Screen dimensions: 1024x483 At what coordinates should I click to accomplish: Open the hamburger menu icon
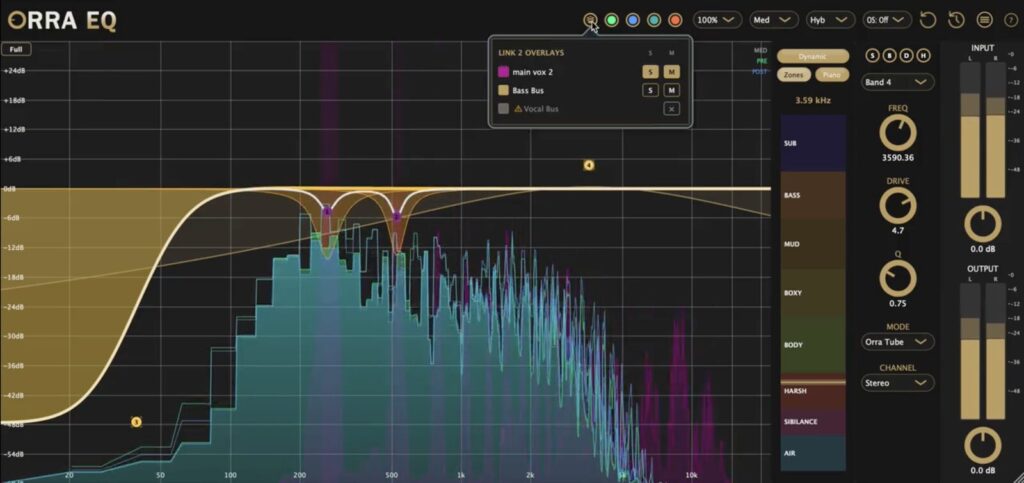(984, 20)
